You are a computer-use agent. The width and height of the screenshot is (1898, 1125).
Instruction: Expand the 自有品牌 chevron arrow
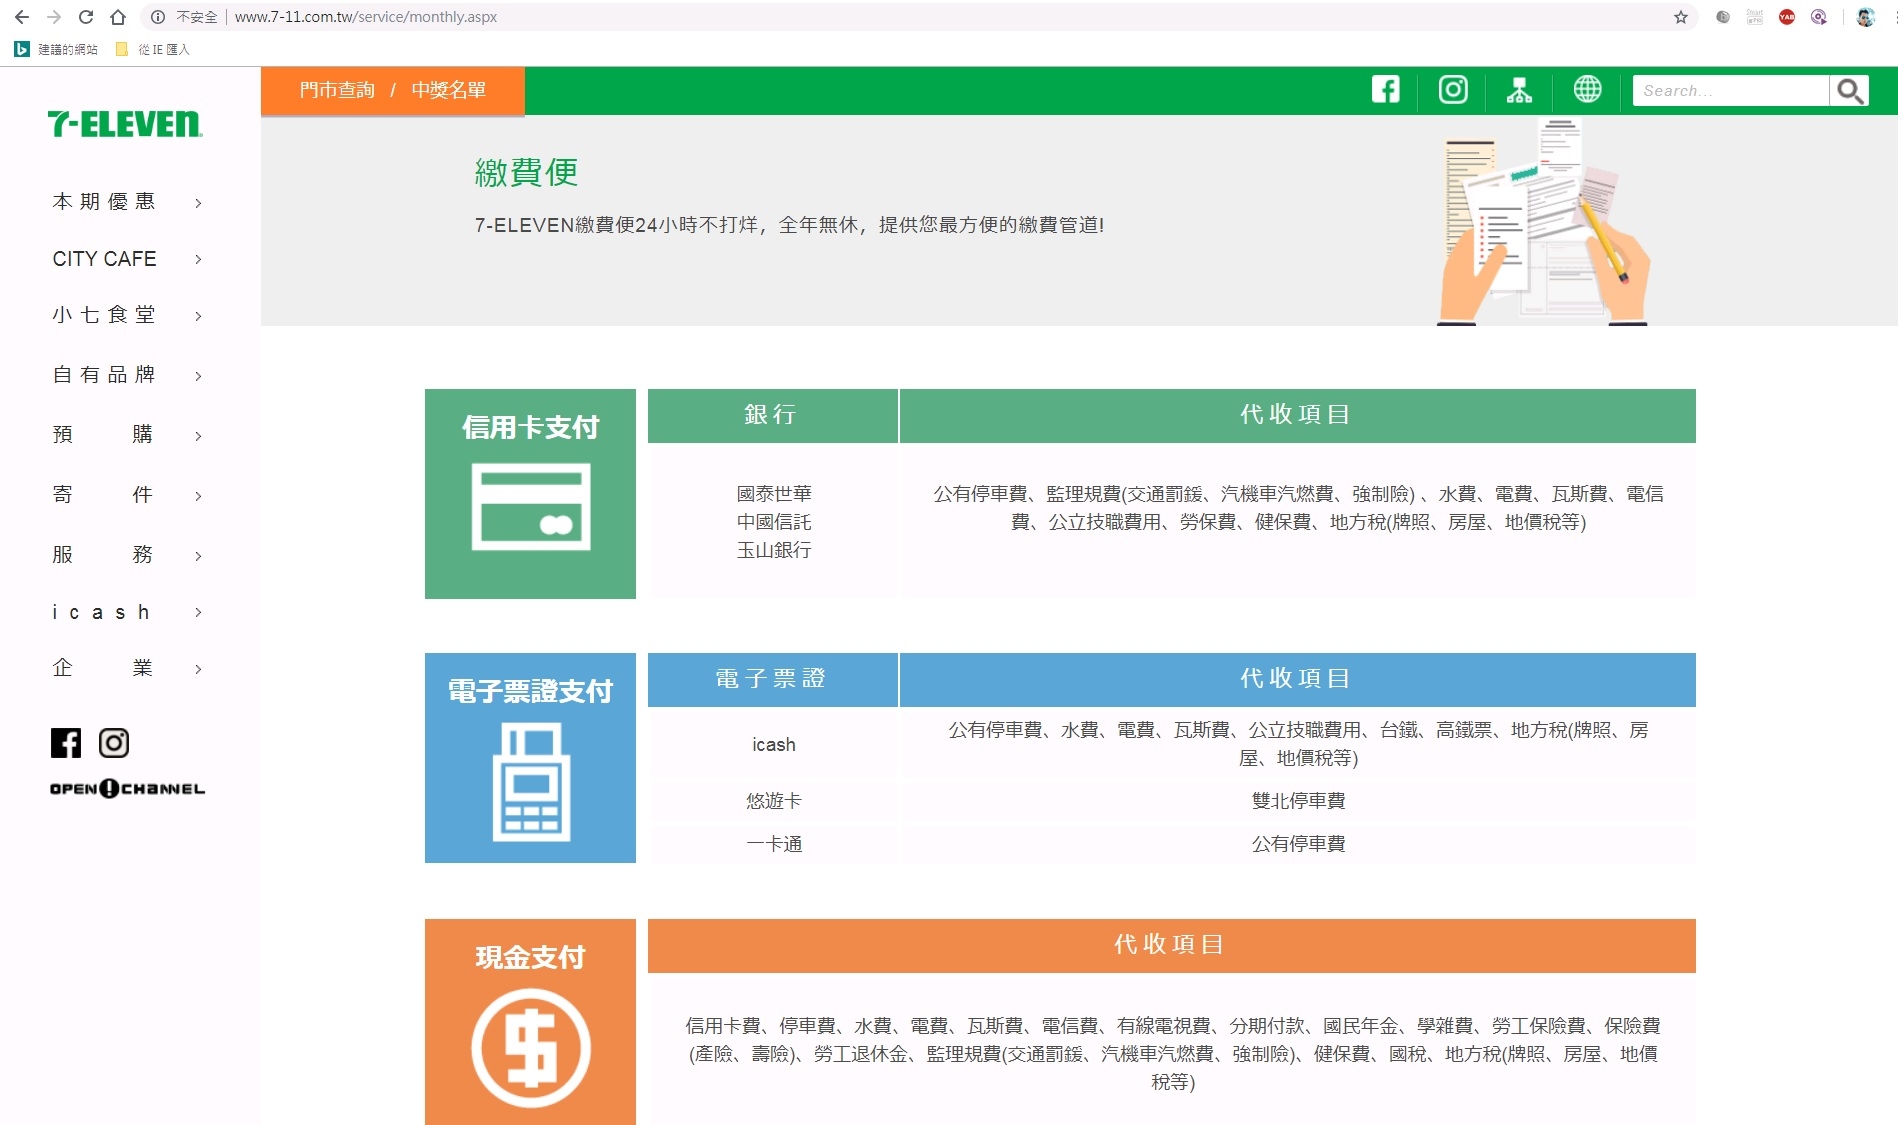tap(198, 376)
